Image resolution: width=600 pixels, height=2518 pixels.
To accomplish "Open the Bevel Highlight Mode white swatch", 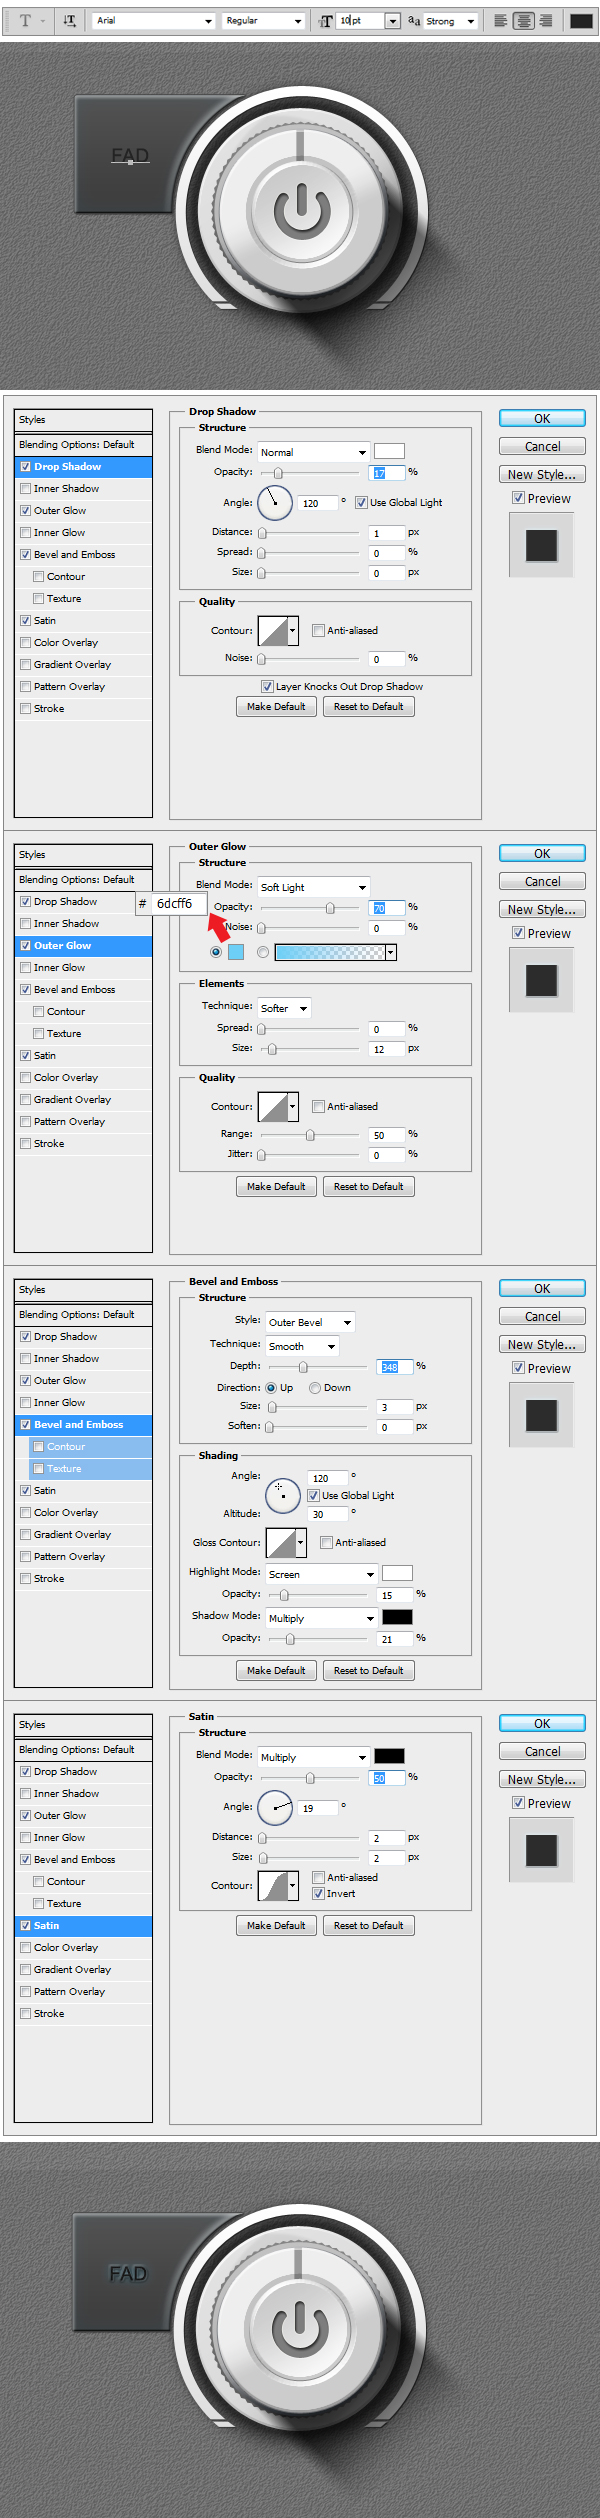I will tap(397, 1573).
